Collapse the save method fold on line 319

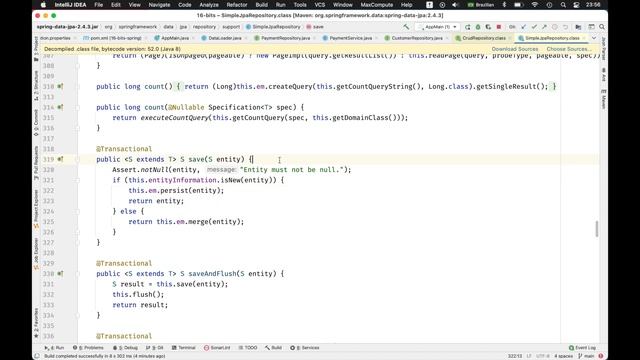click(78, 159)
